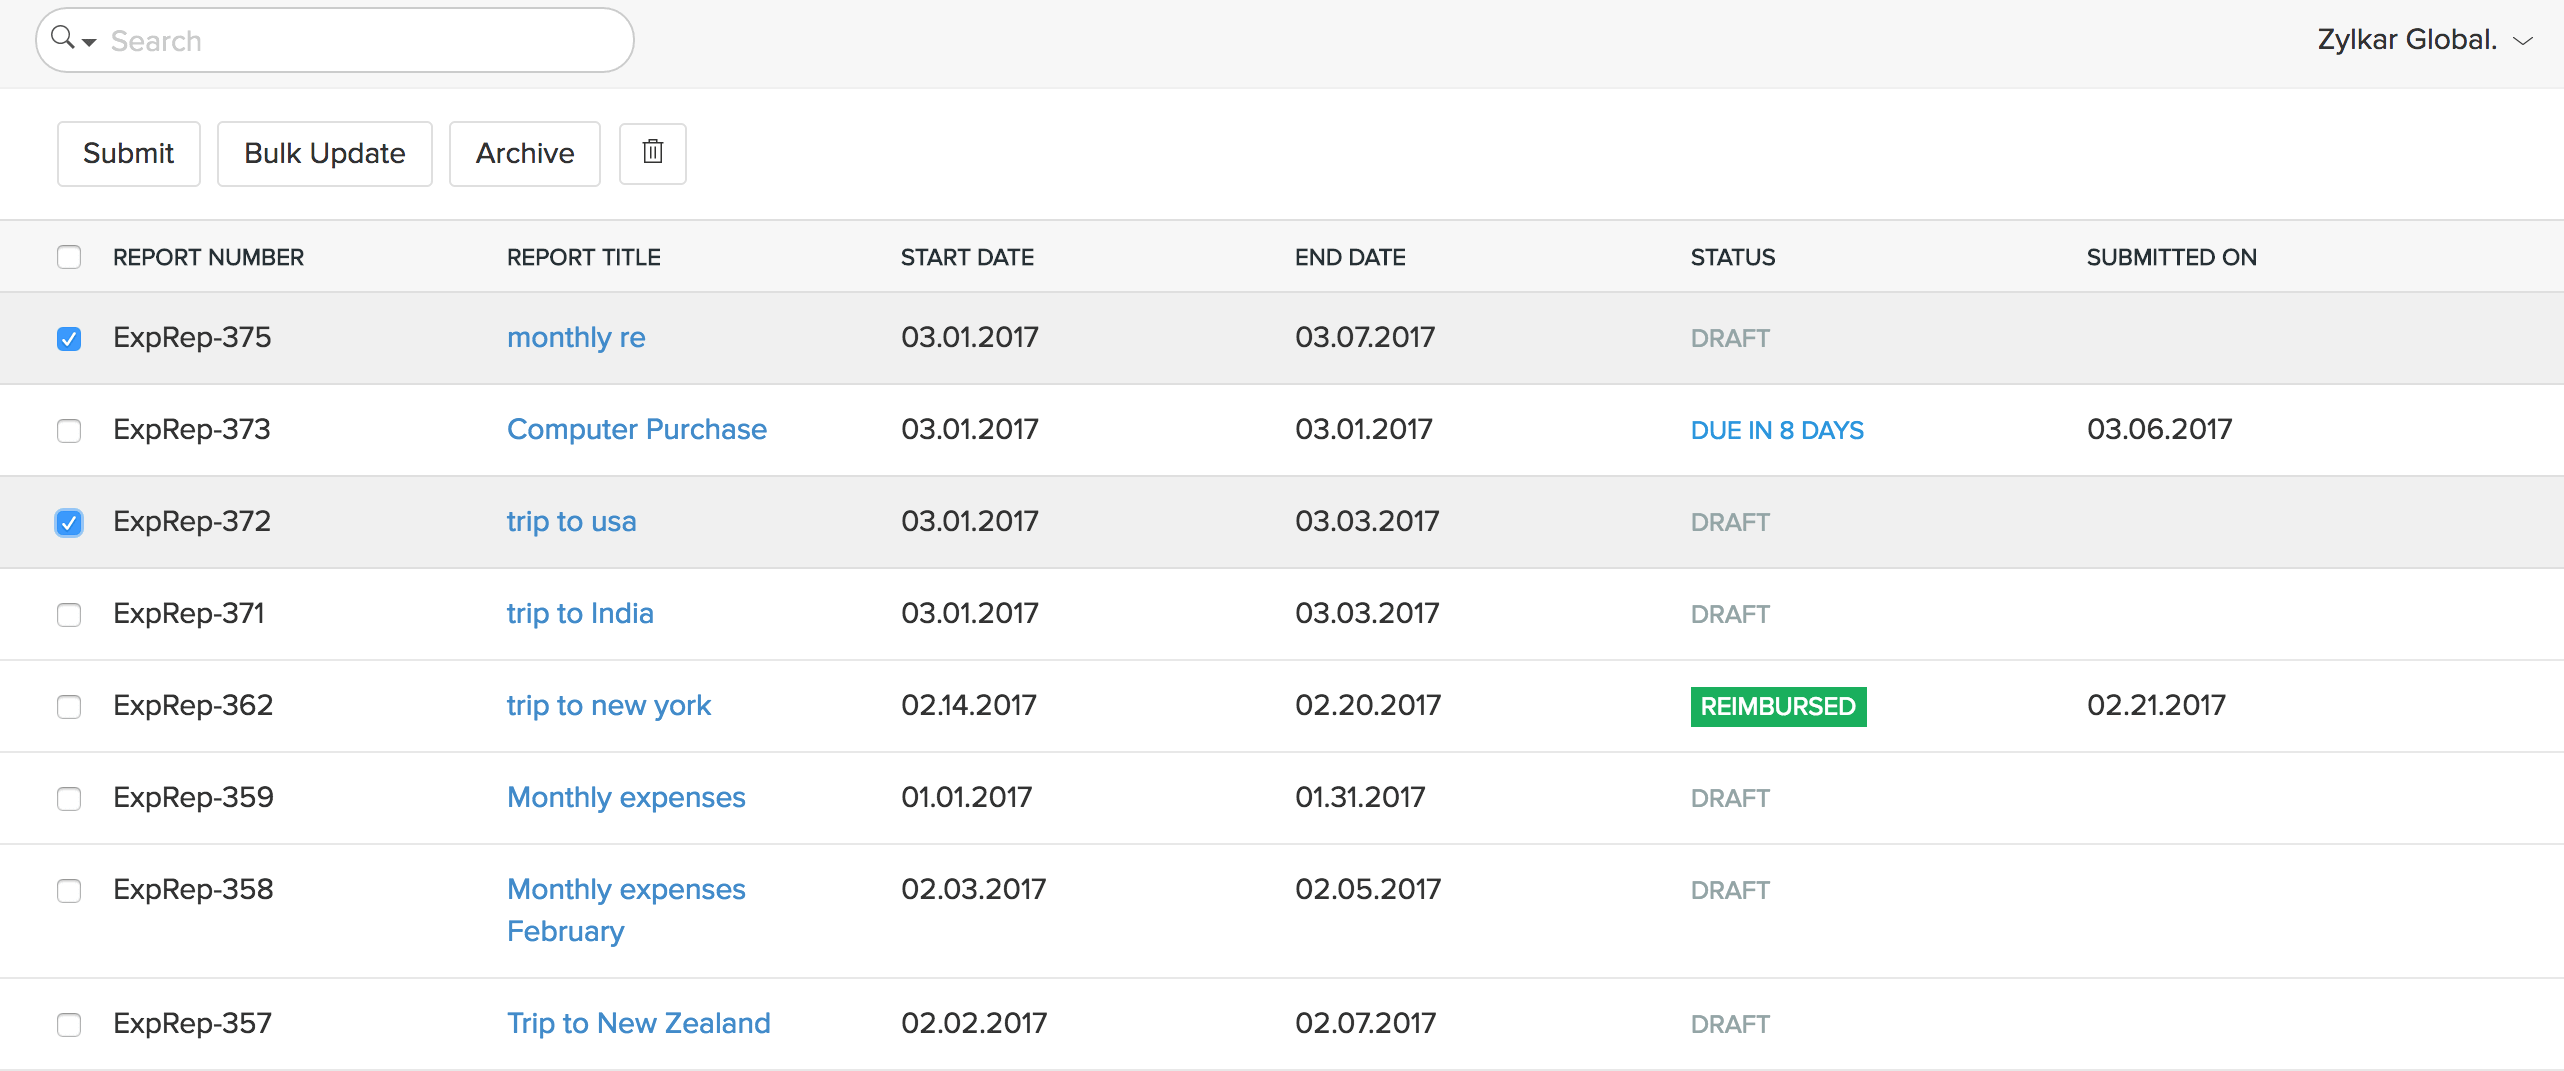Check the ExpRep-357 row checkbox
The height and width of the screenshot is (1071, 2564).
click(x=68, y=1025)
